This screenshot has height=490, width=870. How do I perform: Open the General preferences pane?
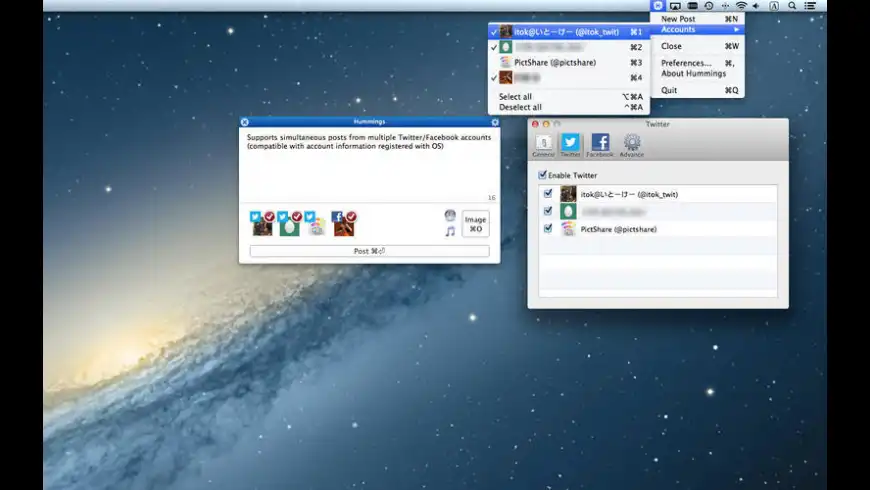point(543,145)
